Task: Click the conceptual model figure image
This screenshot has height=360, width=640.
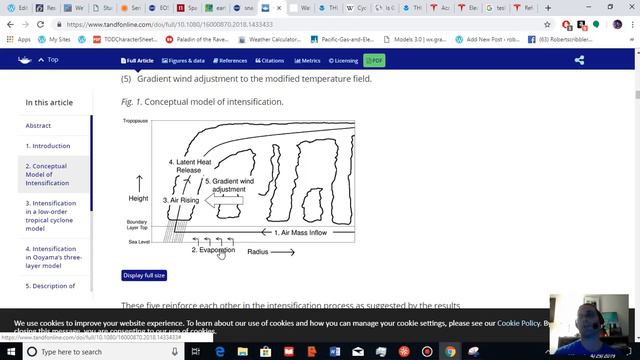Action: pyautogui.click(x=239, y=187)
